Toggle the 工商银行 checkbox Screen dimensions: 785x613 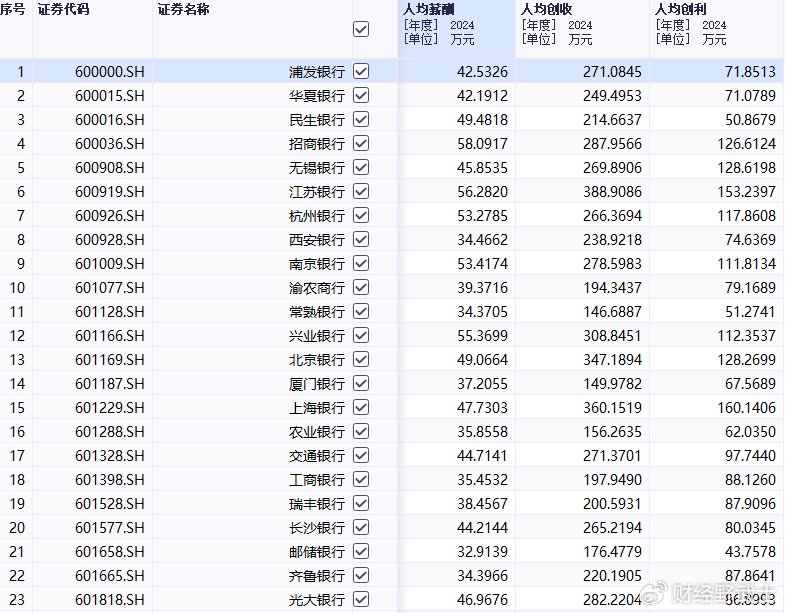point(361,479)
